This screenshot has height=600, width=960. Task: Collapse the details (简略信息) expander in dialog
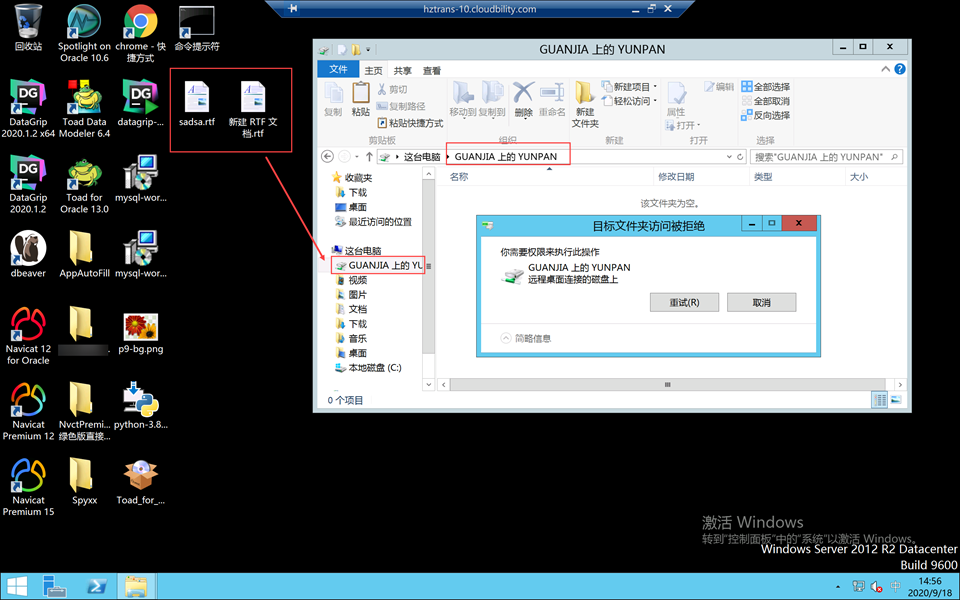click(507, 338)
